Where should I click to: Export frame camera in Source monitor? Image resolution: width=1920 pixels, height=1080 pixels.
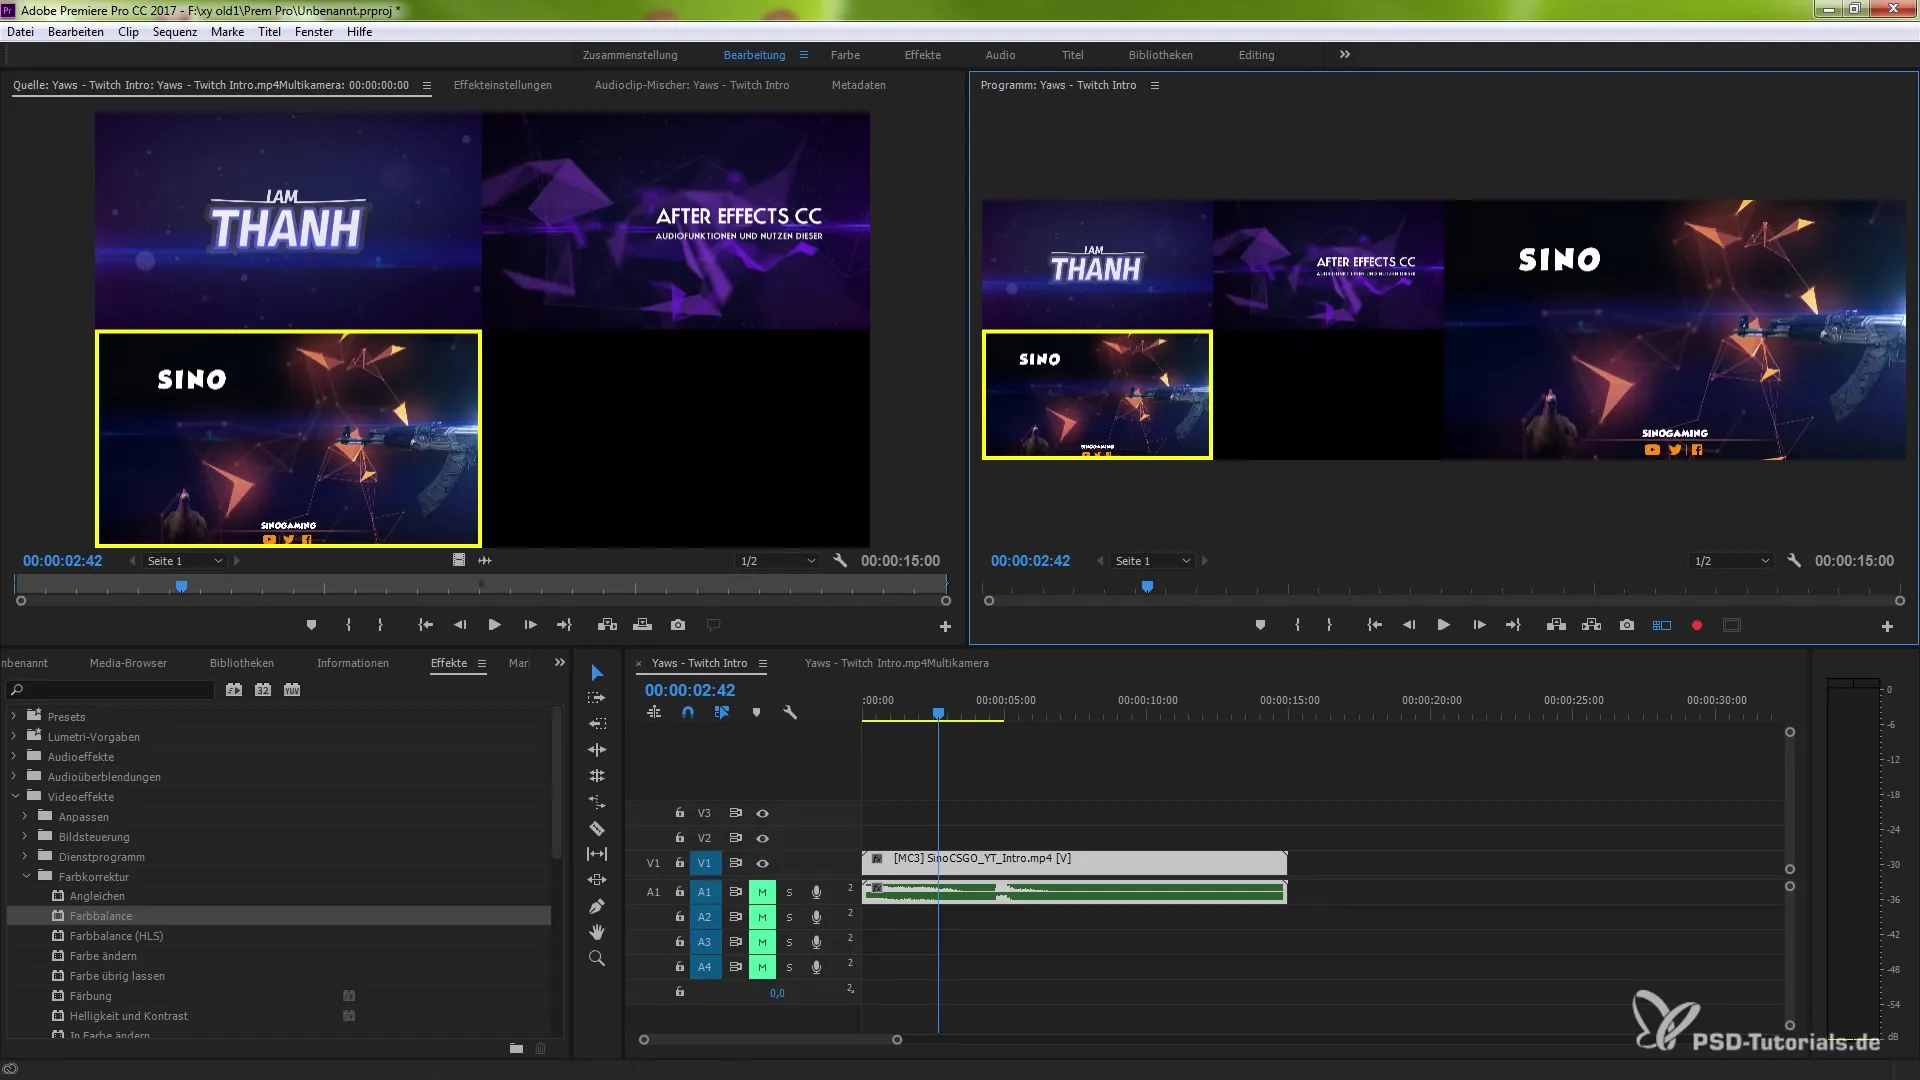[678, 625]
